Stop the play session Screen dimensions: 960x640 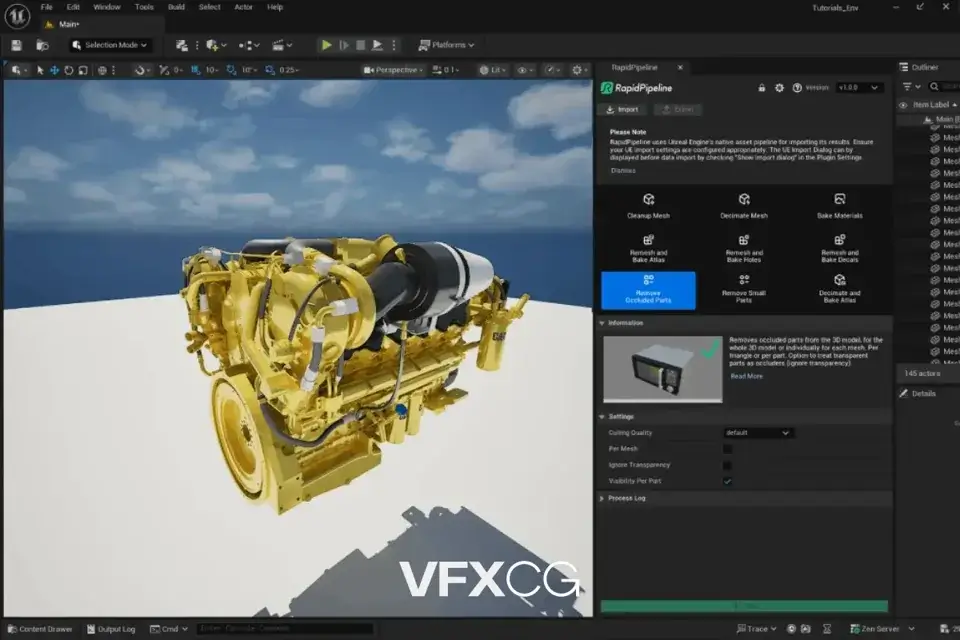click(x=361, y=45)
